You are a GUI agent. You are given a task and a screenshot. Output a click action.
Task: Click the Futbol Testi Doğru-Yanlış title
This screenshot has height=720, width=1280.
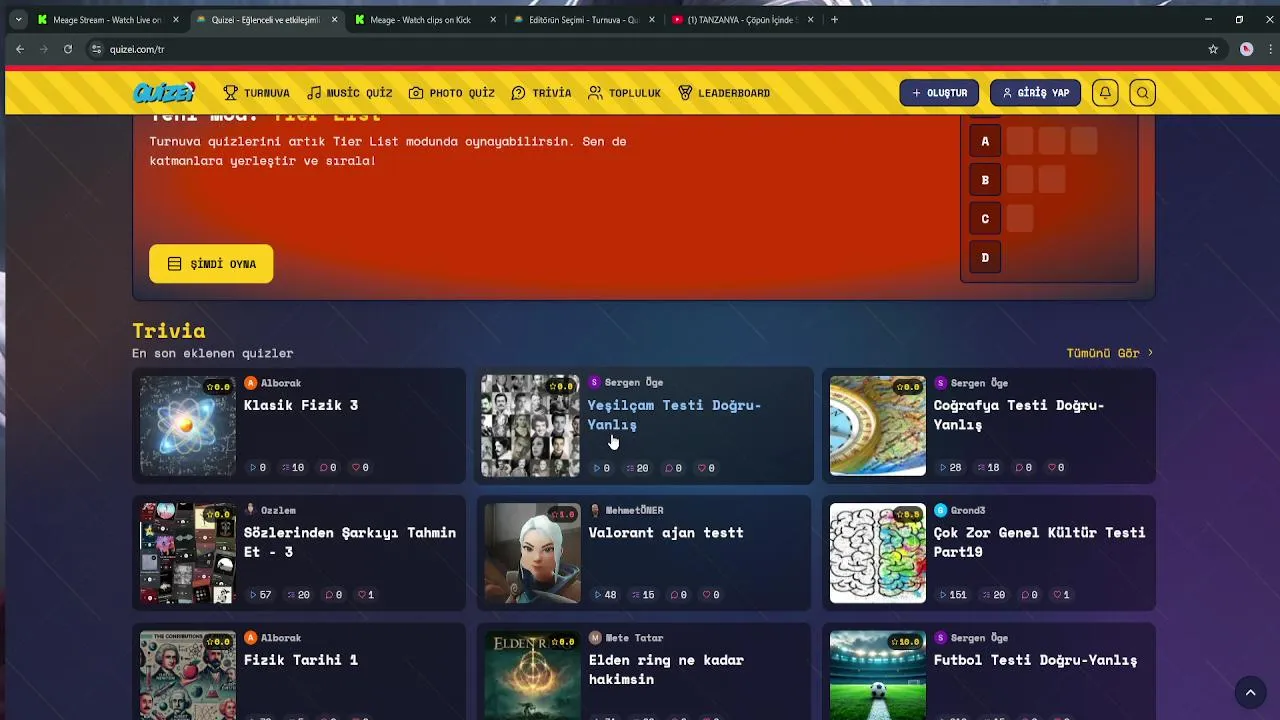point(1035,660)
